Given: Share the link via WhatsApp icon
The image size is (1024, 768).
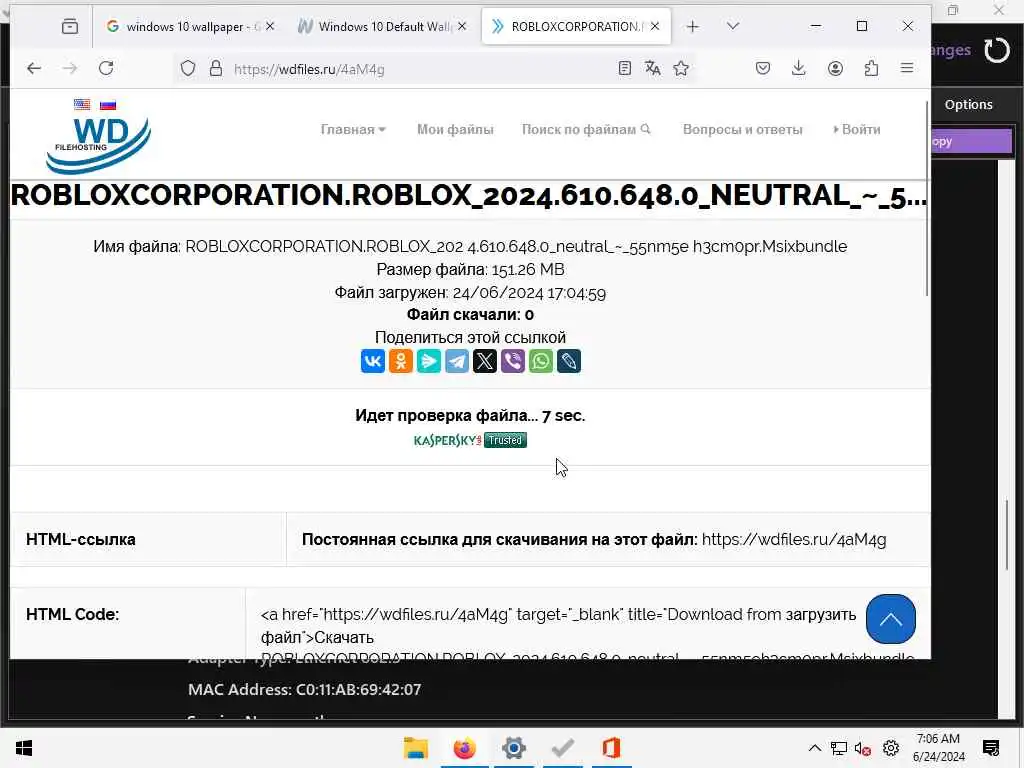Looking at the screenshot, I should (x=541, y=361).
